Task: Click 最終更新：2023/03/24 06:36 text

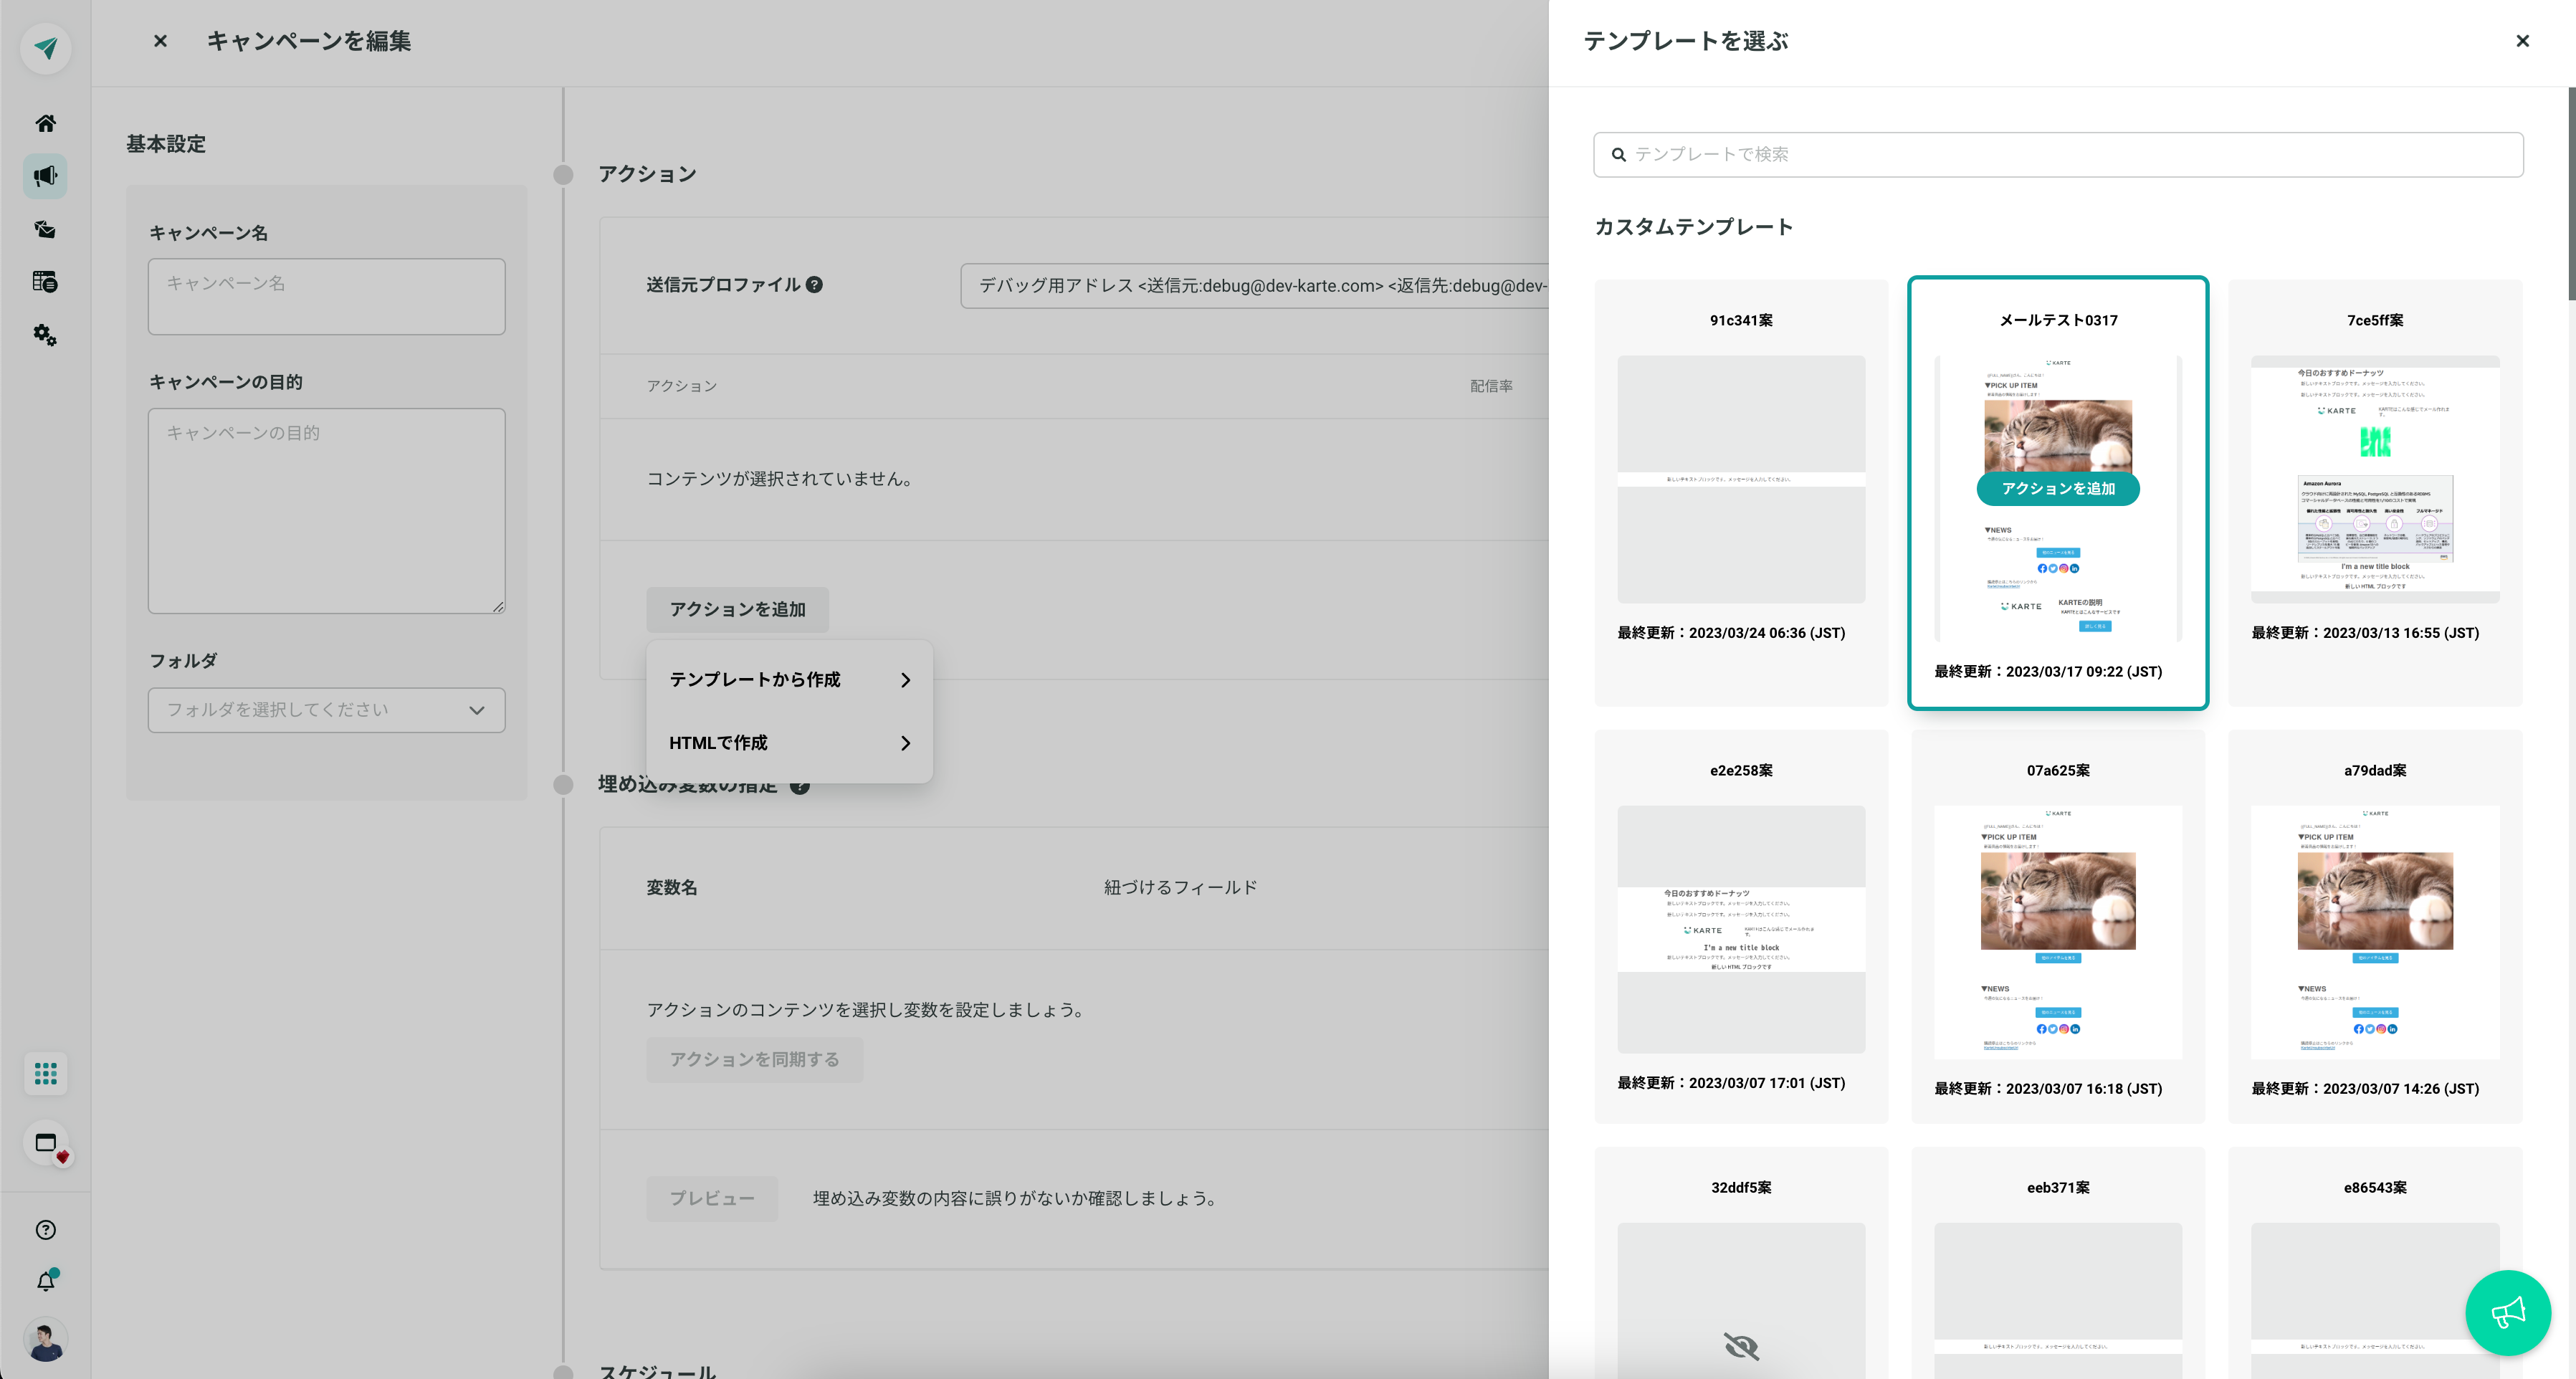Action: [x=1731, y=633]
